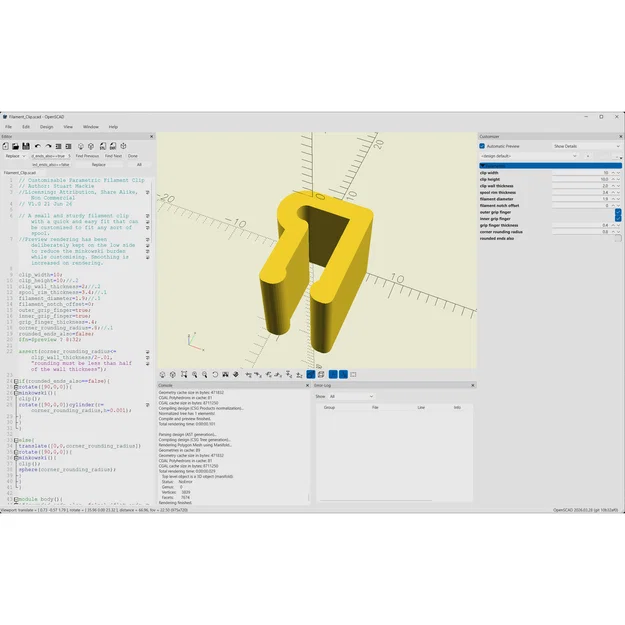The width and height of the screenshot is (625, 625).
Task: Check the rounded ends also checkbox
Action: pos(618,238)
